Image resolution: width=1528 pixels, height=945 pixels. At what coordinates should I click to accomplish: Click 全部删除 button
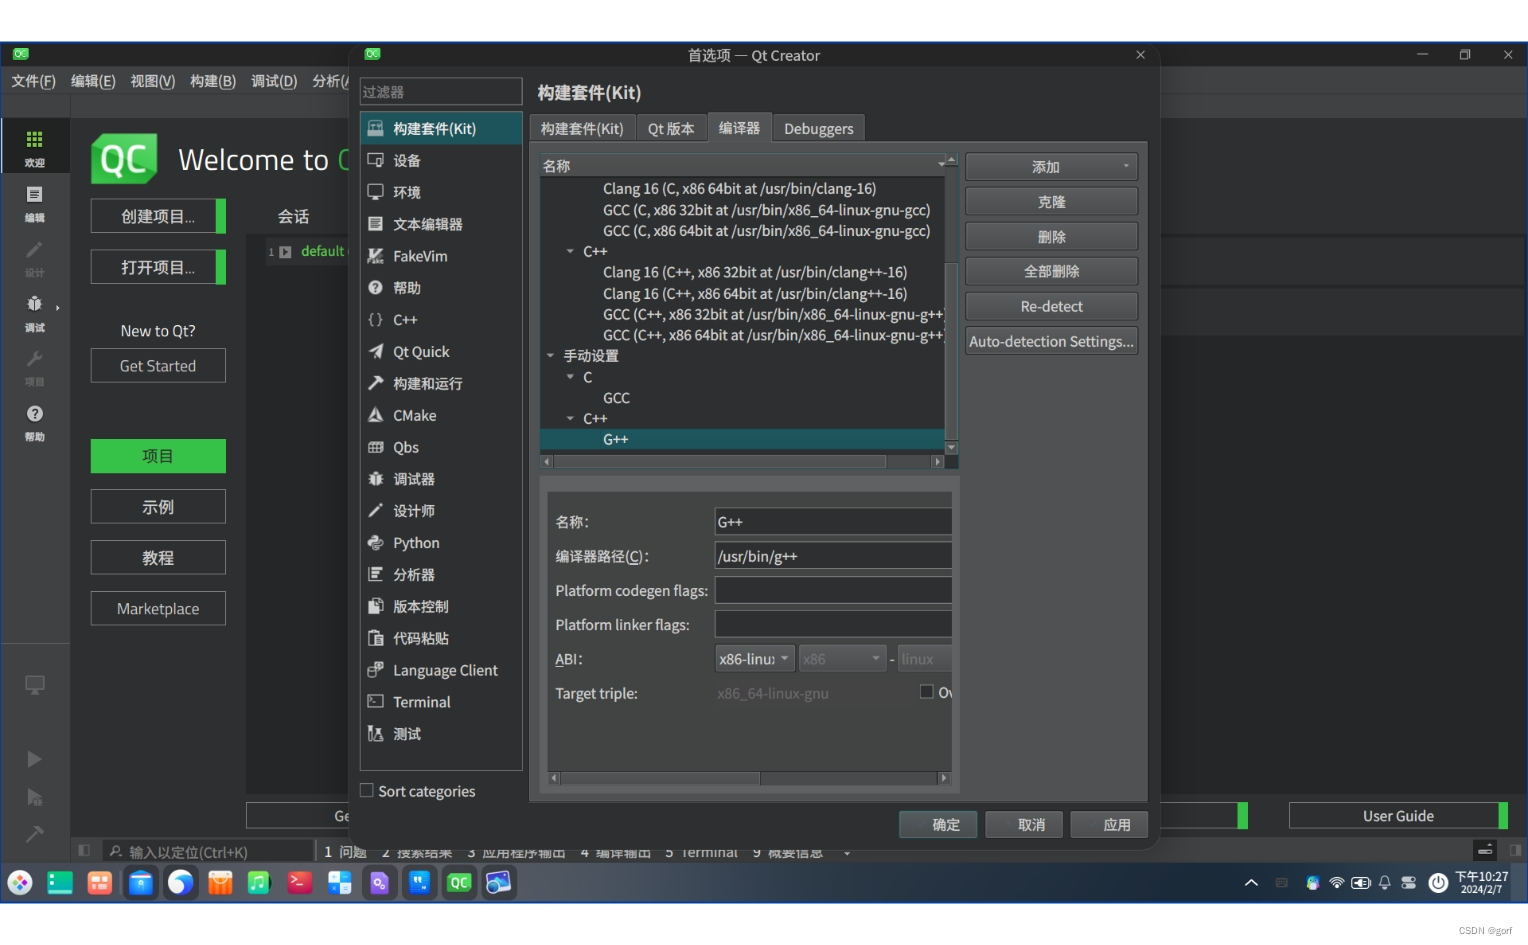click(x=1051, y=271)
